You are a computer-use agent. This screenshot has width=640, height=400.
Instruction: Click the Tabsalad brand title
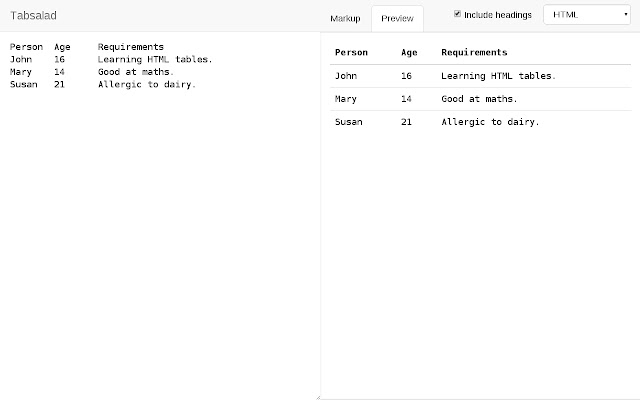point(32,15)
